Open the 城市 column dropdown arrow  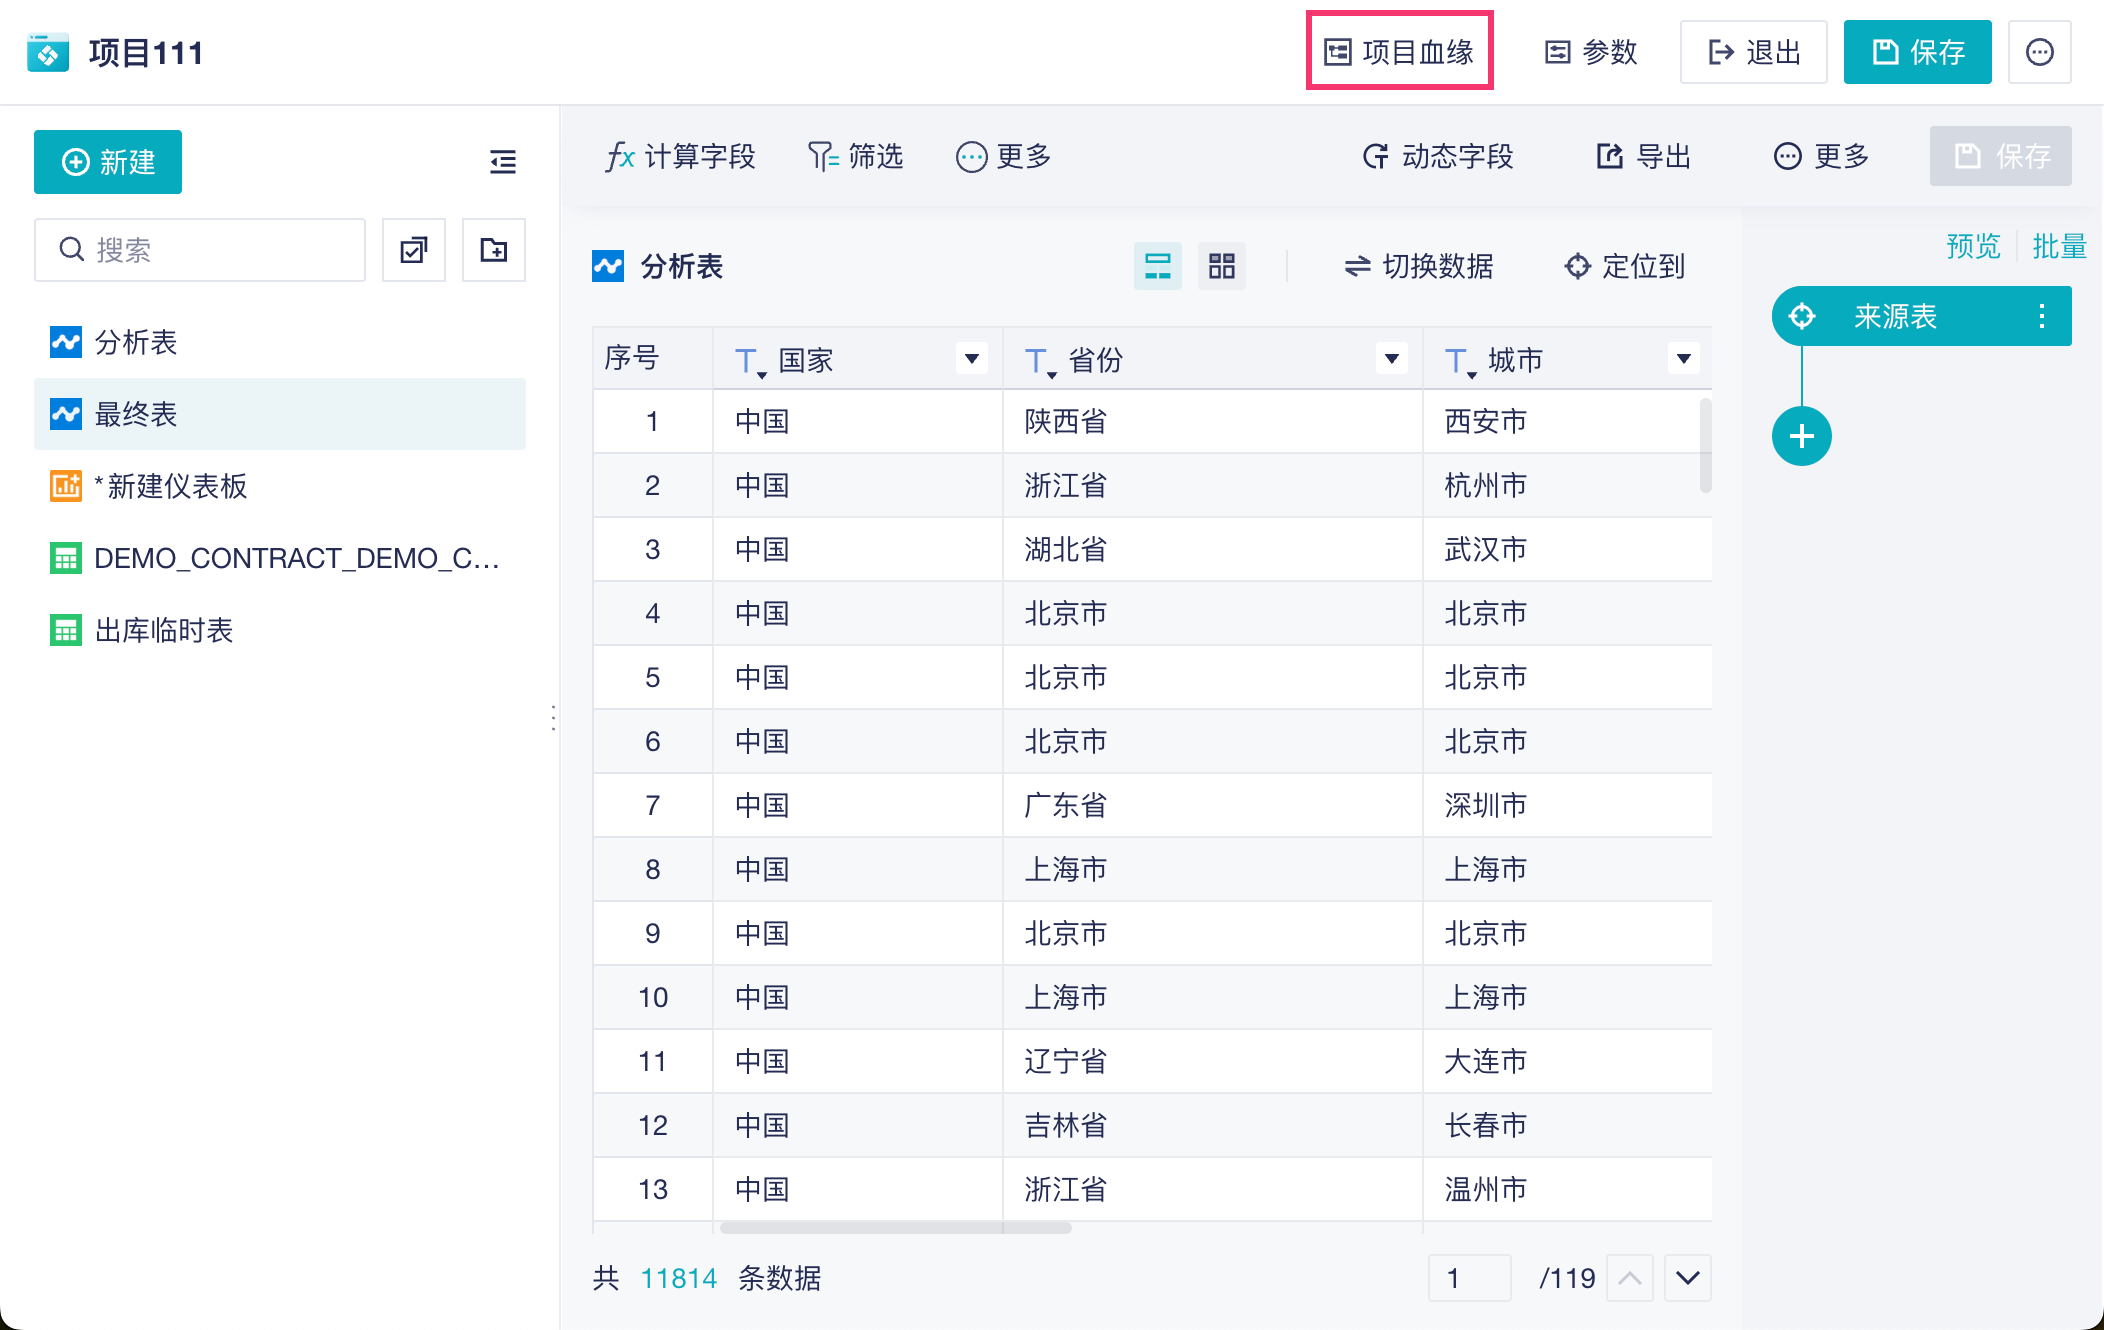click(x=1683, y=359)
